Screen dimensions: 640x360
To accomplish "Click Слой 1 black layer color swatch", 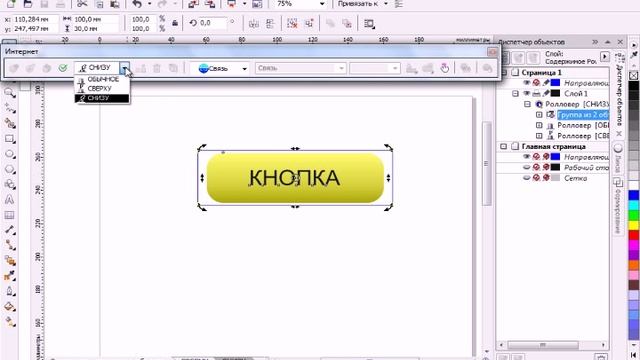I will (556, 93).
